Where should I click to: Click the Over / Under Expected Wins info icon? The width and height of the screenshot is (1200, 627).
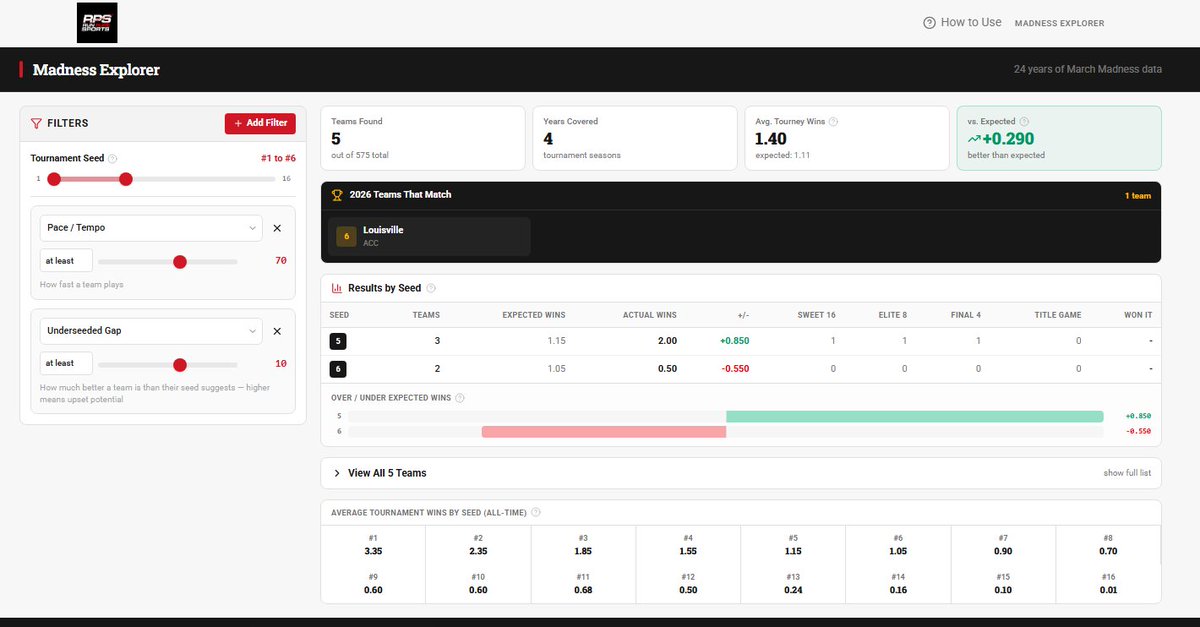(459, 398)
